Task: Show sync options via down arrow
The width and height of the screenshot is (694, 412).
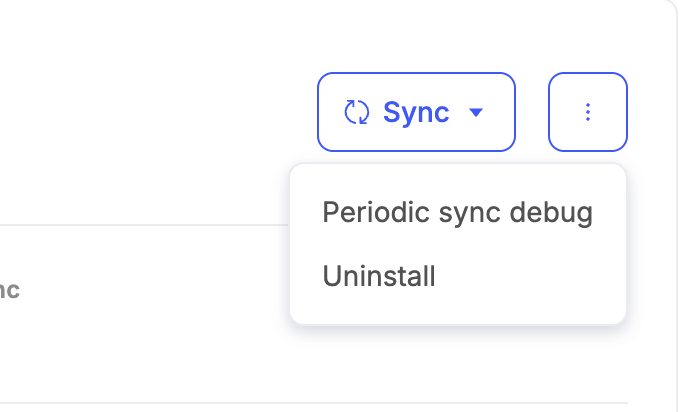Action: pyautogui.click(x=476, y=112)
